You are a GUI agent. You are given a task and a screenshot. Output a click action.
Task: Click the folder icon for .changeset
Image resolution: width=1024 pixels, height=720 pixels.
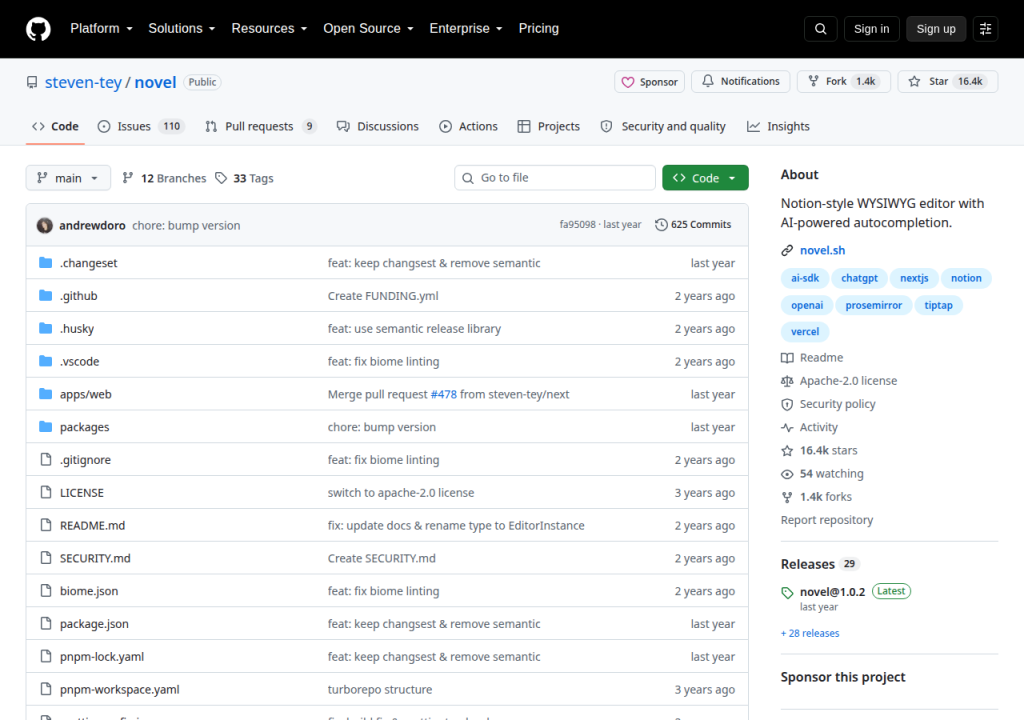pyautogui.click(x=45, y=263)
